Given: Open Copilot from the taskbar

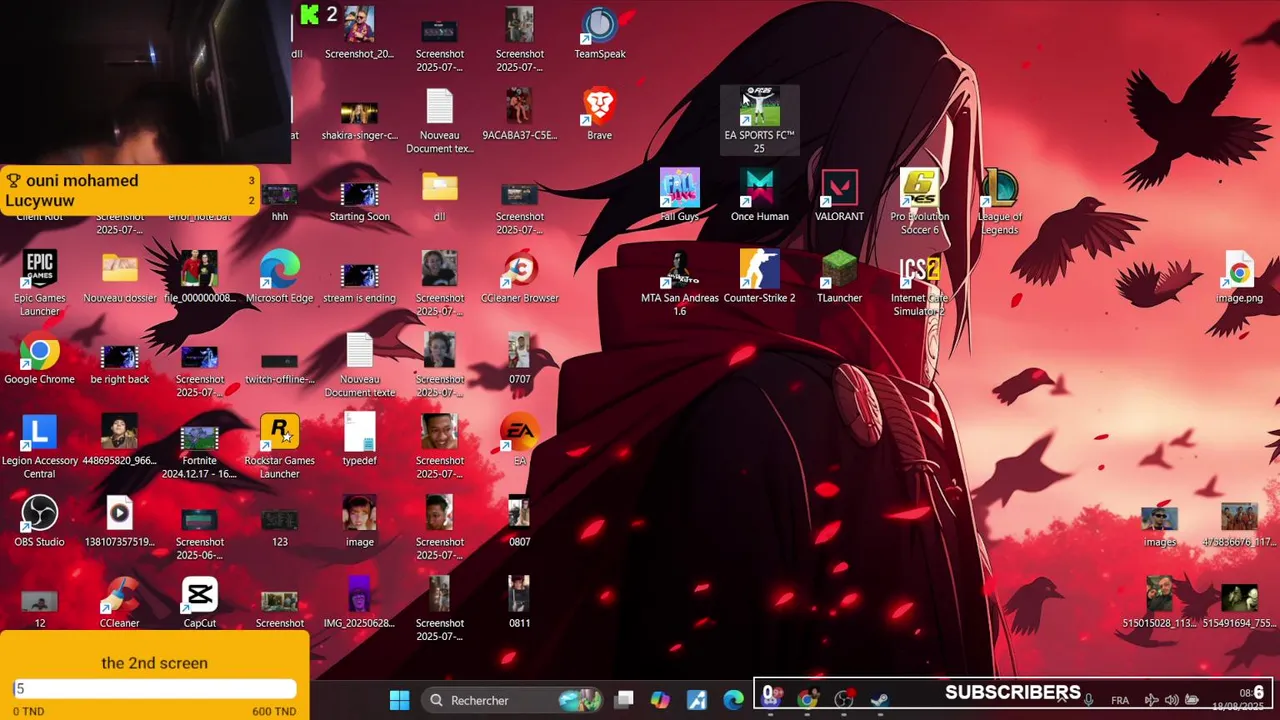Looking at the screenshot, I should (660, 700).
